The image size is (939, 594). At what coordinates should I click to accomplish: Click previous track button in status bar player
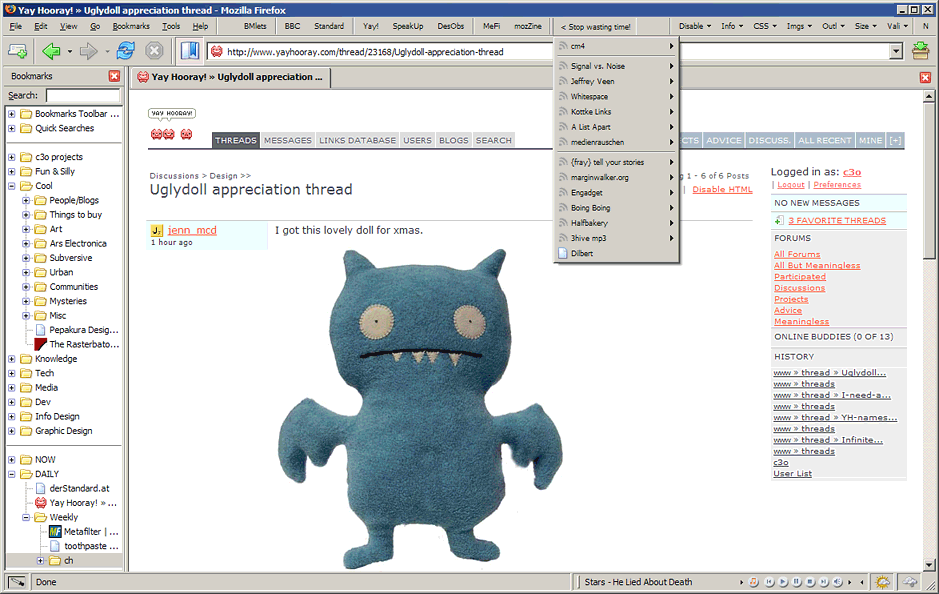pyautogui.click(x=770, y=581)
